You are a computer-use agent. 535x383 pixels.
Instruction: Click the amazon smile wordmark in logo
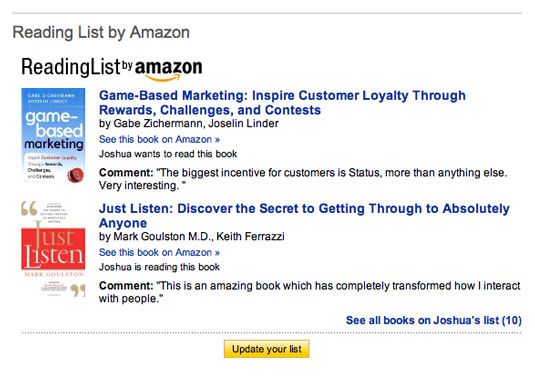169,70
